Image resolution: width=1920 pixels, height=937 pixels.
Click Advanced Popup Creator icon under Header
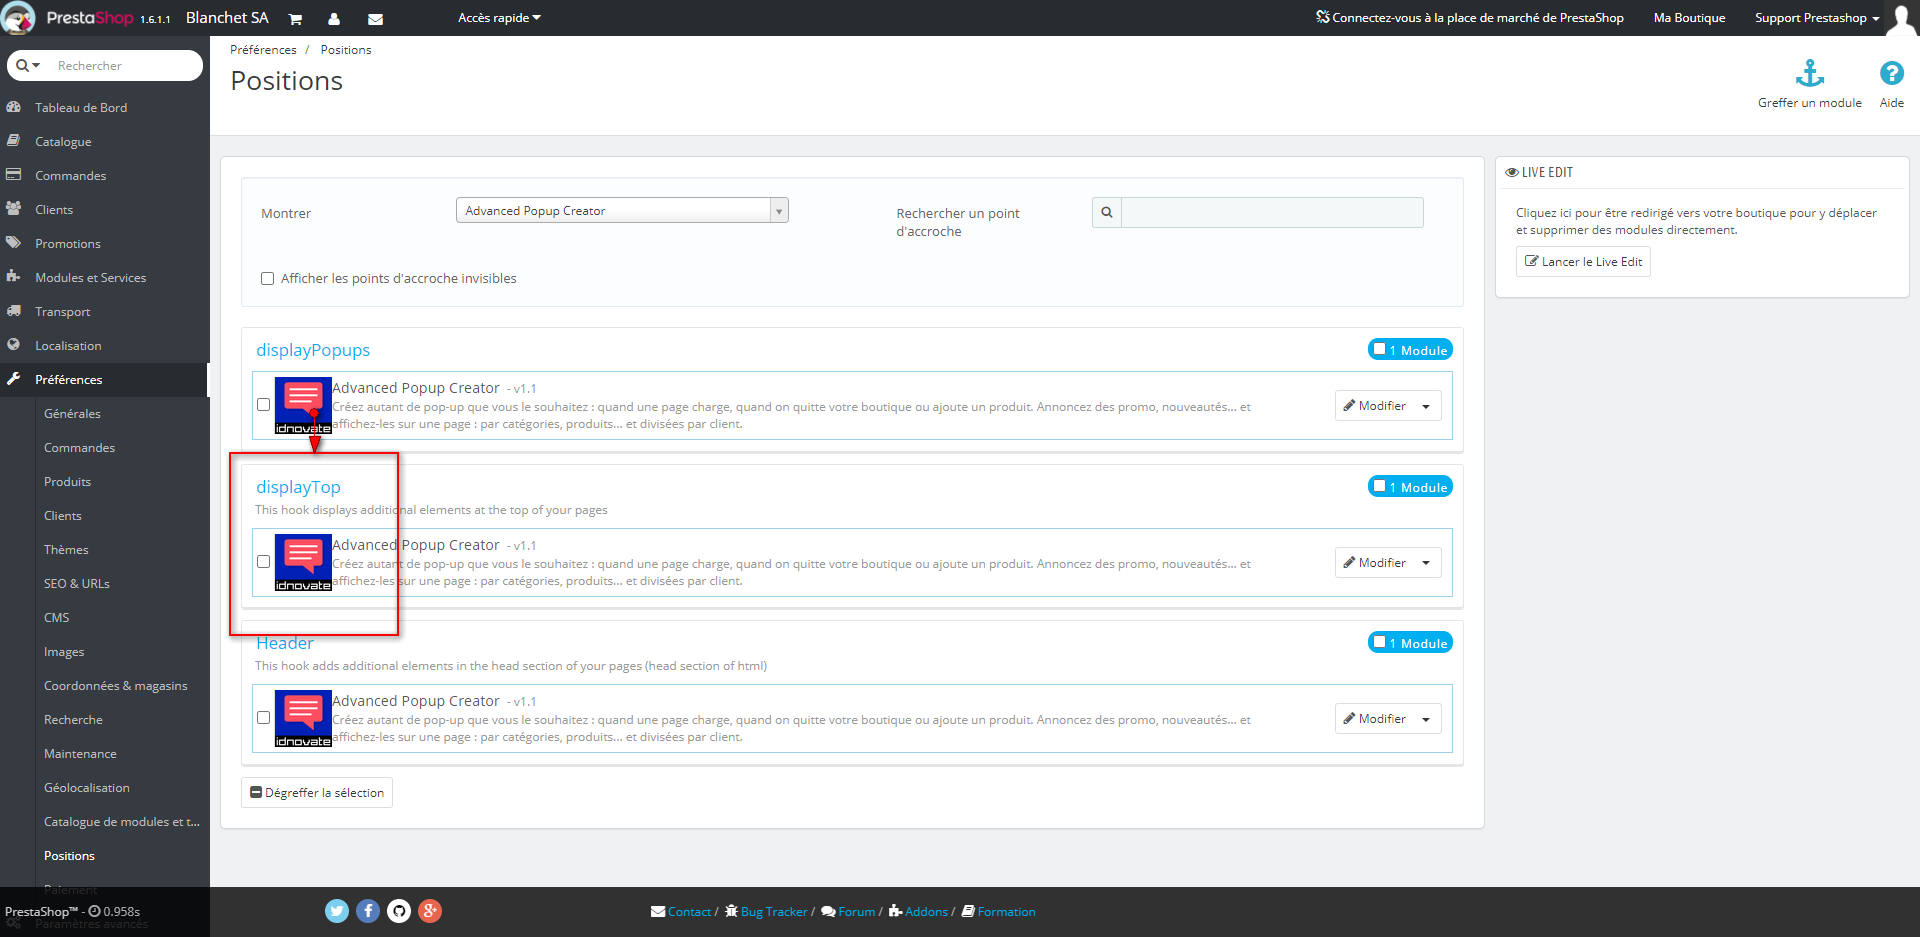(303, 719)
